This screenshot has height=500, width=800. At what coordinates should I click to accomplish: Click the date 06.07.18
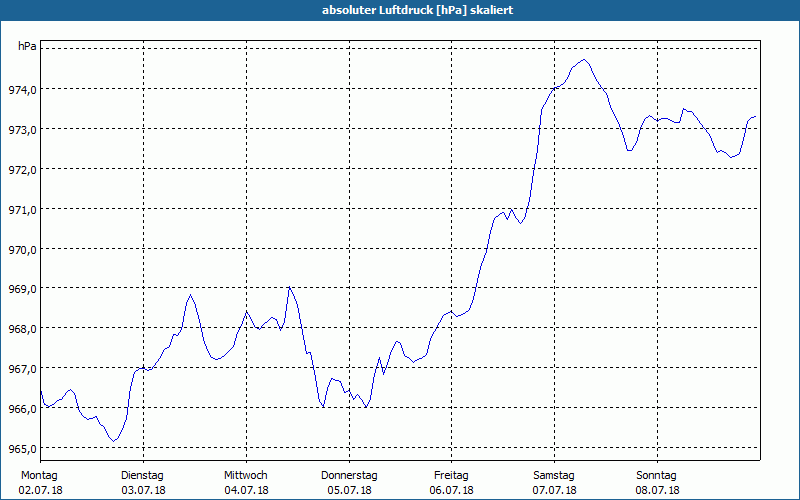pyautogui.click(x=452, y=491)
